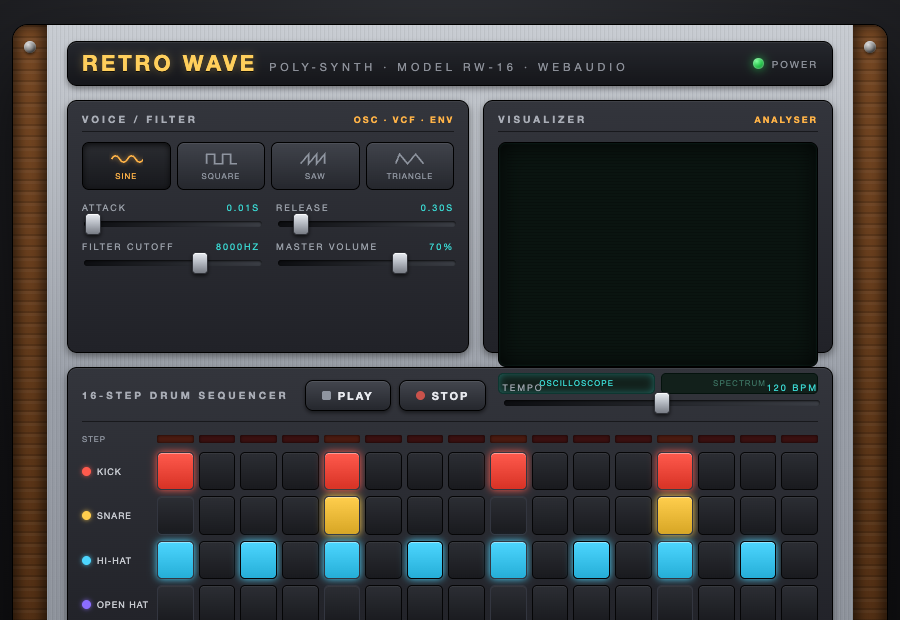Viewport: 900px width, 620px height.
Task: Enable Snare step 1 pad
Action: [176, 516]
